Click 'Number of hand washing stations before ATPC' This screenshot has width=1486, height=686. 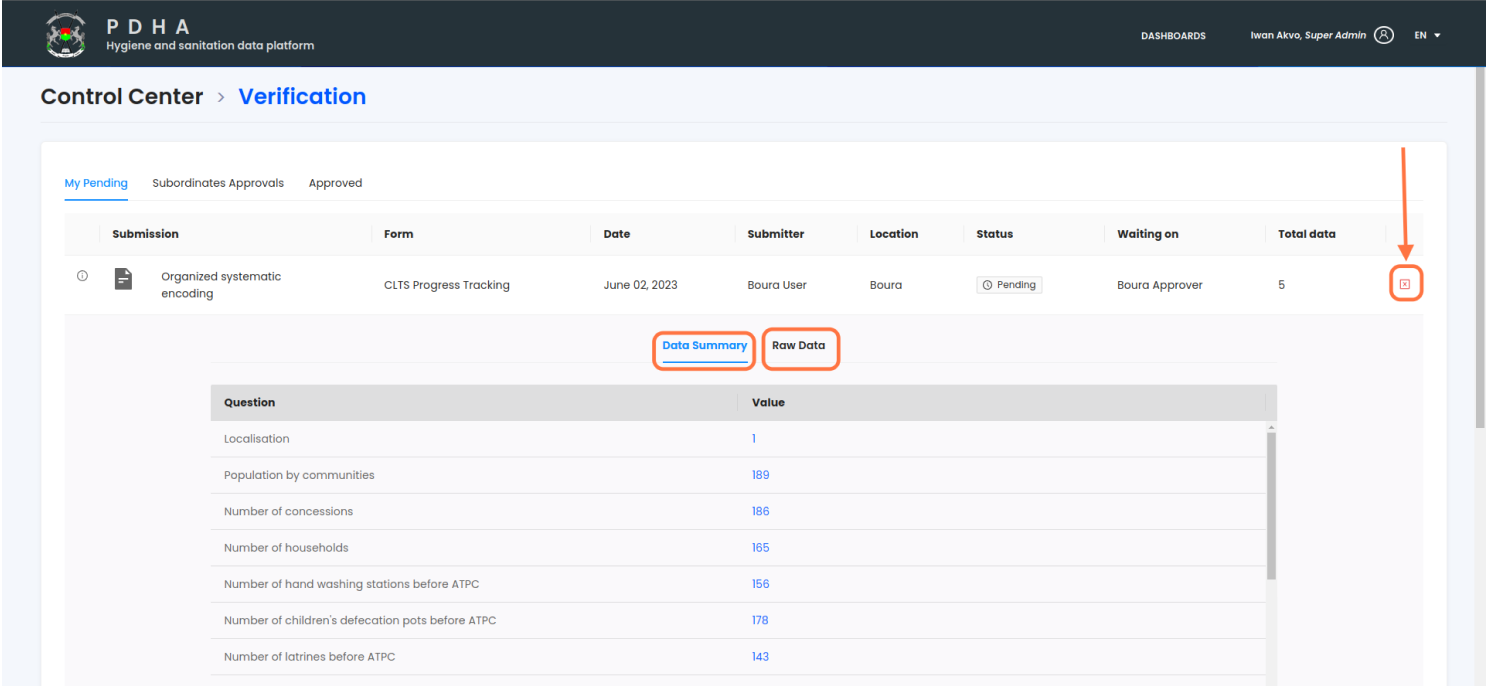pyautogui.click(x=352, y=584)
